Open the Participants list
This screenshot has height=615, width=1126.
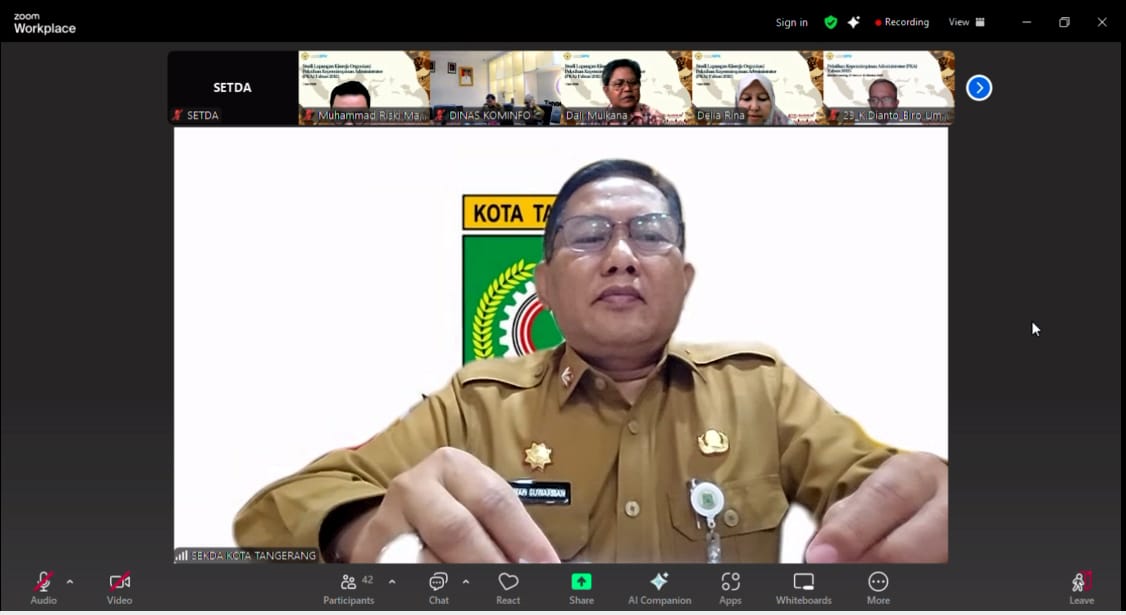click(349, 588)
